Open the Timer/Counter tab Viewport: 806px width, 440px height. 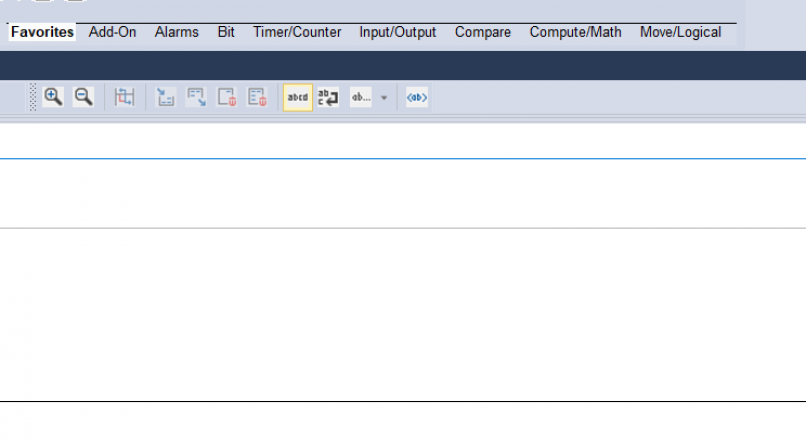[297, 32]
